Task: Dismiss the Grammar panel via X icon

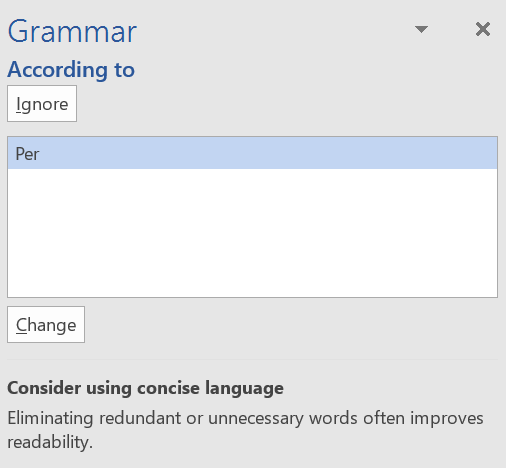Action: 483,29
